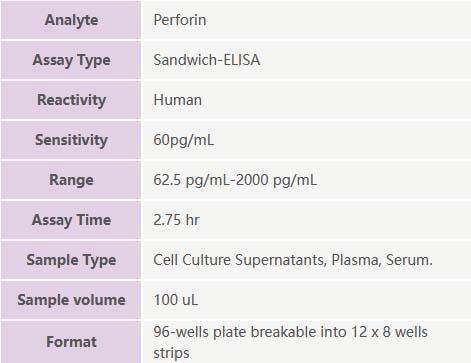Image resolution: width=471 pixels, height=363 pixels.
Task: Select the Human reactivity value
Action: click(x=178, y=100)
